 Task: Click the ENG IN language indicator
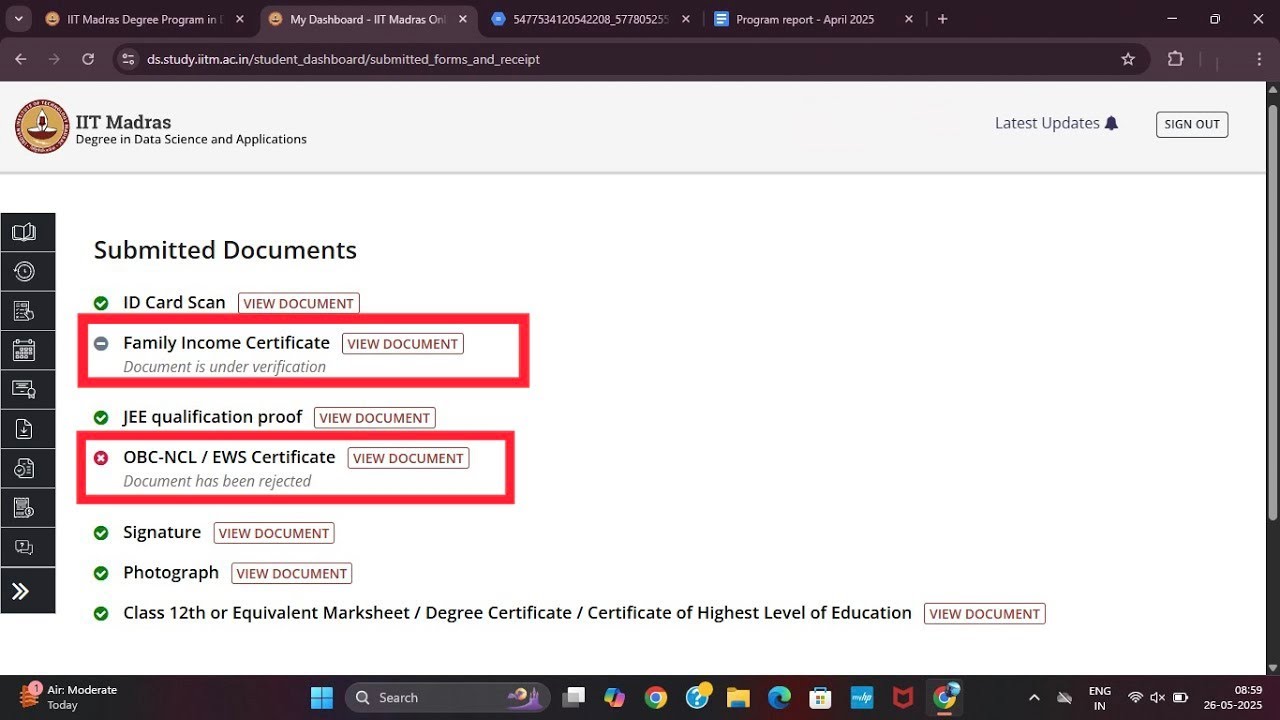pyautogui.click(x=1100, y=697)
